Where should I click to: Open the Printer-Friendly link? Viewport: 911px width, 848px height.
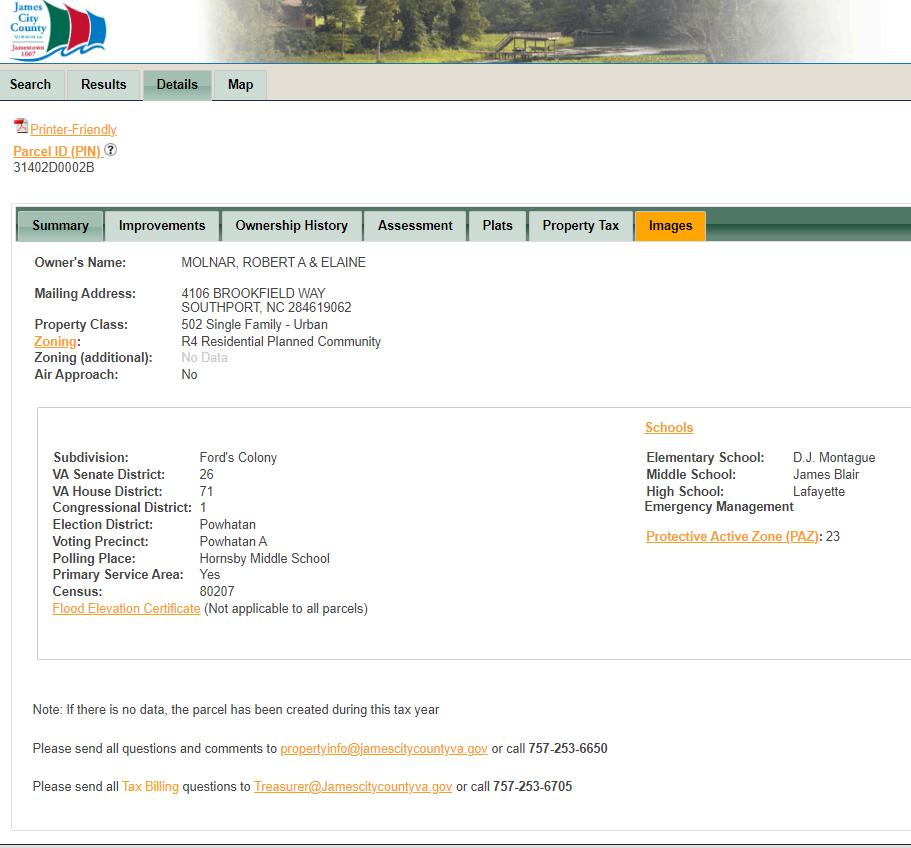[x=73, y=130]
